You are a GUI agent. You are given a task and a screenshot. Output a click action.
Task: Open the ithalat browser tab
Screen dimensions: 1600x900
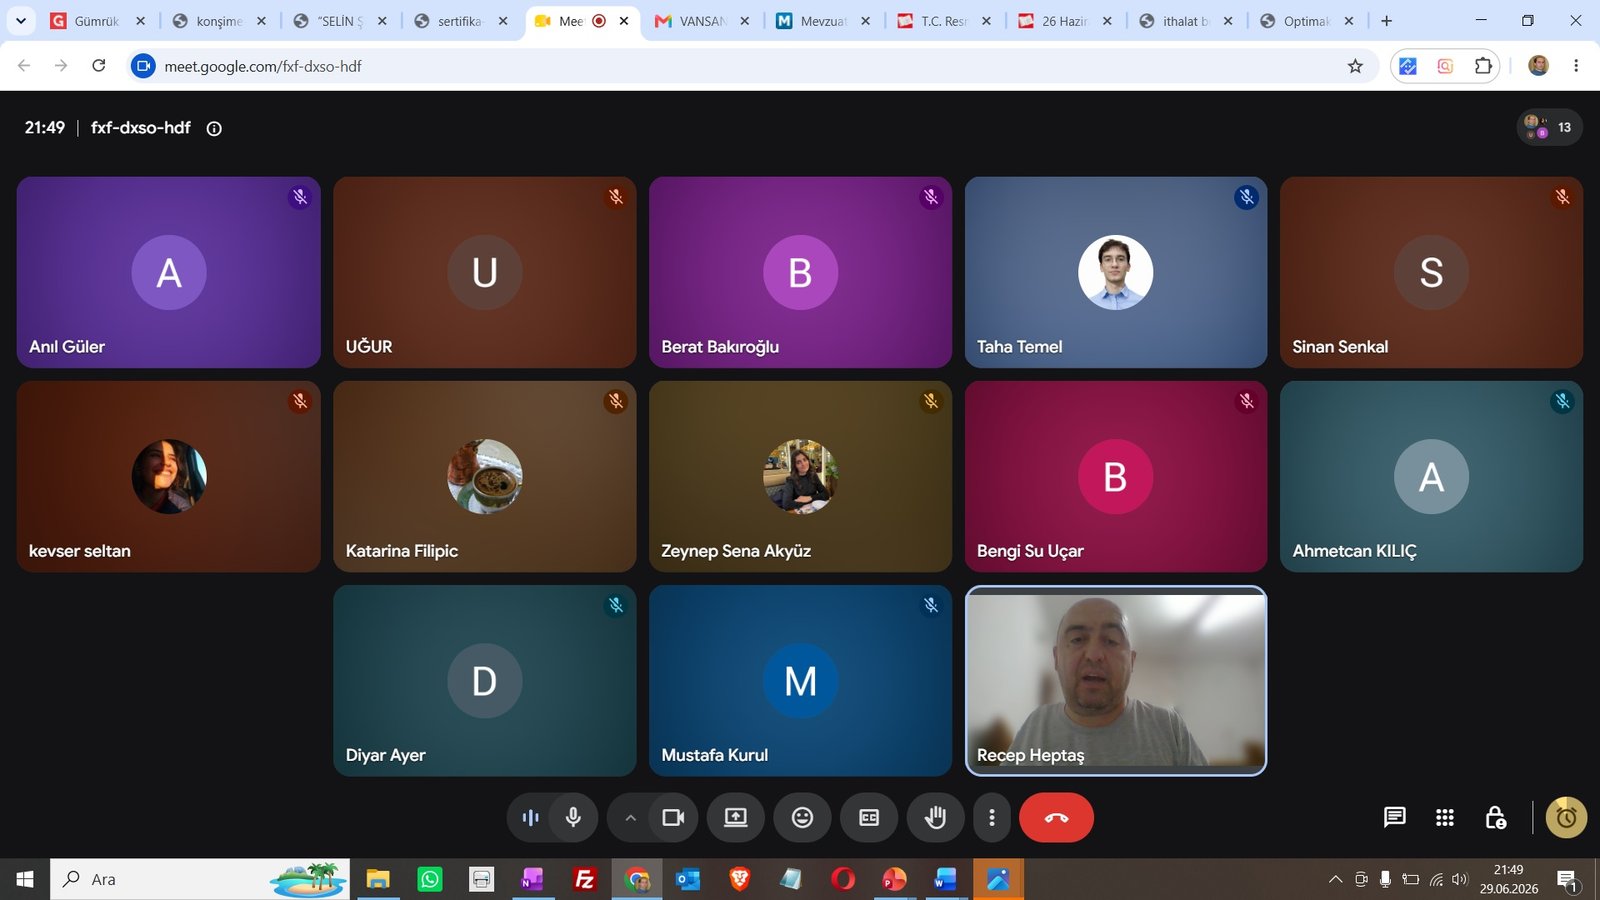coord(1186,21)
